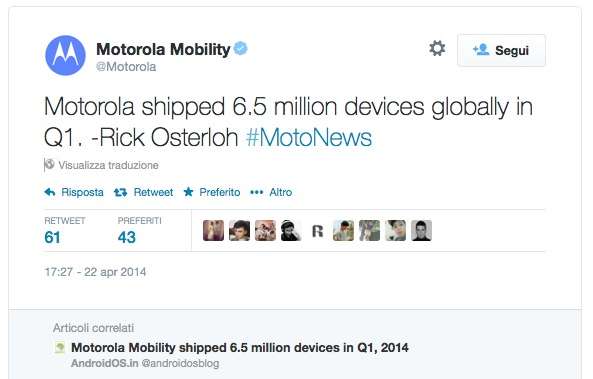View the 61 retweets count
The width and height of the screenshot is (593, 379).
(52, 238)
